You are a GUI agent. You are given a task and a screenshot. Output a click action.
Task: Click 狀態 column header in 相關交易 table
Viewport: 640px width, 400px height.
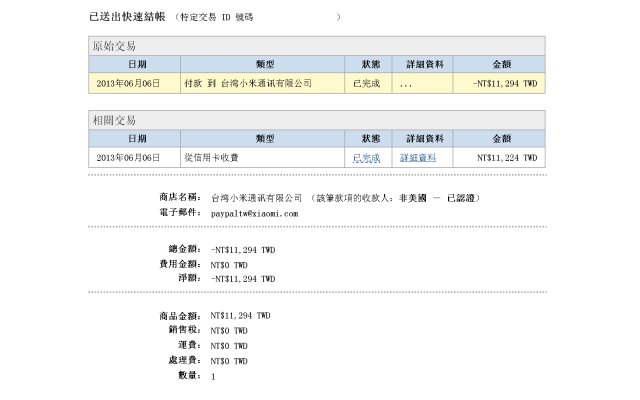pyautogui.click(x=369, y=139)
